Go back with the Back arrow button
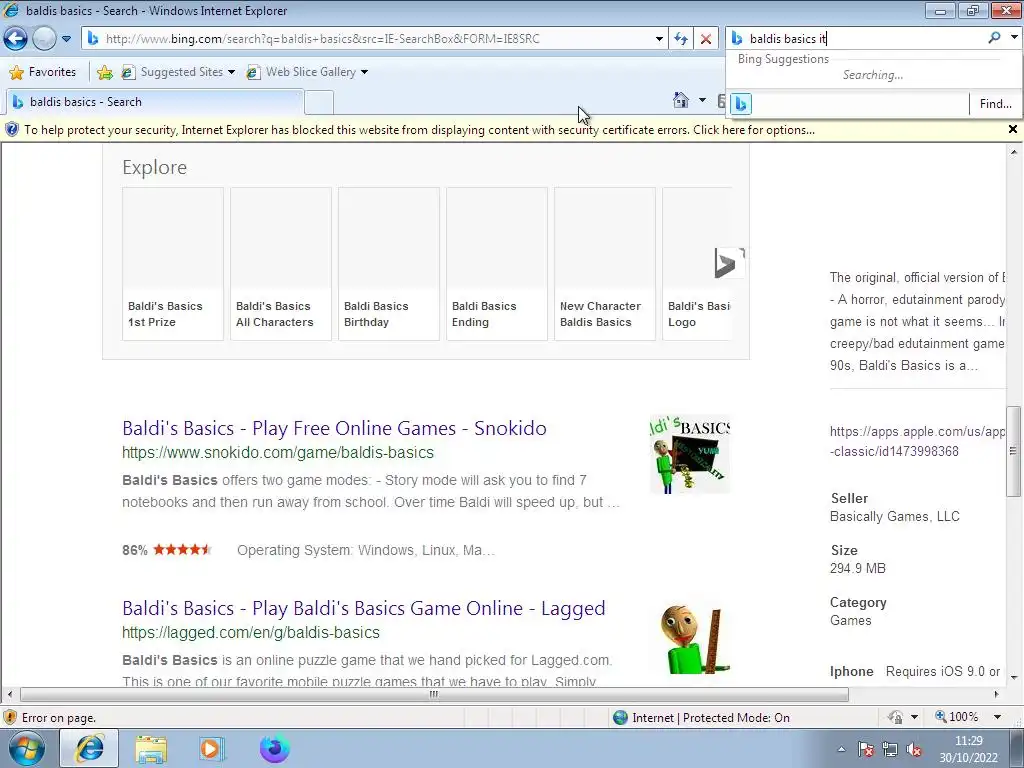This screenshot has height=768, width=1024. (16, 39)
